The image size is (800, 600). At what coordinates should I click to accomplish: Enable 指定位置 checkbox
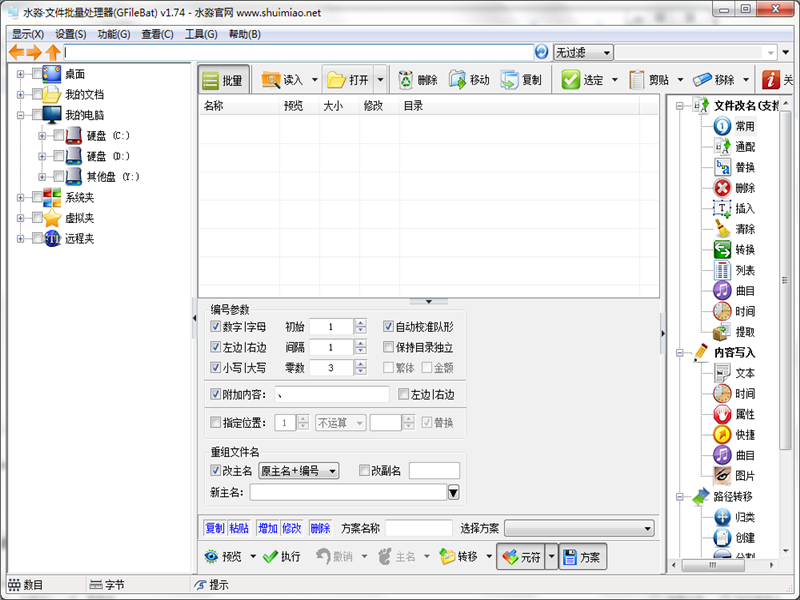tap(215, 422)
